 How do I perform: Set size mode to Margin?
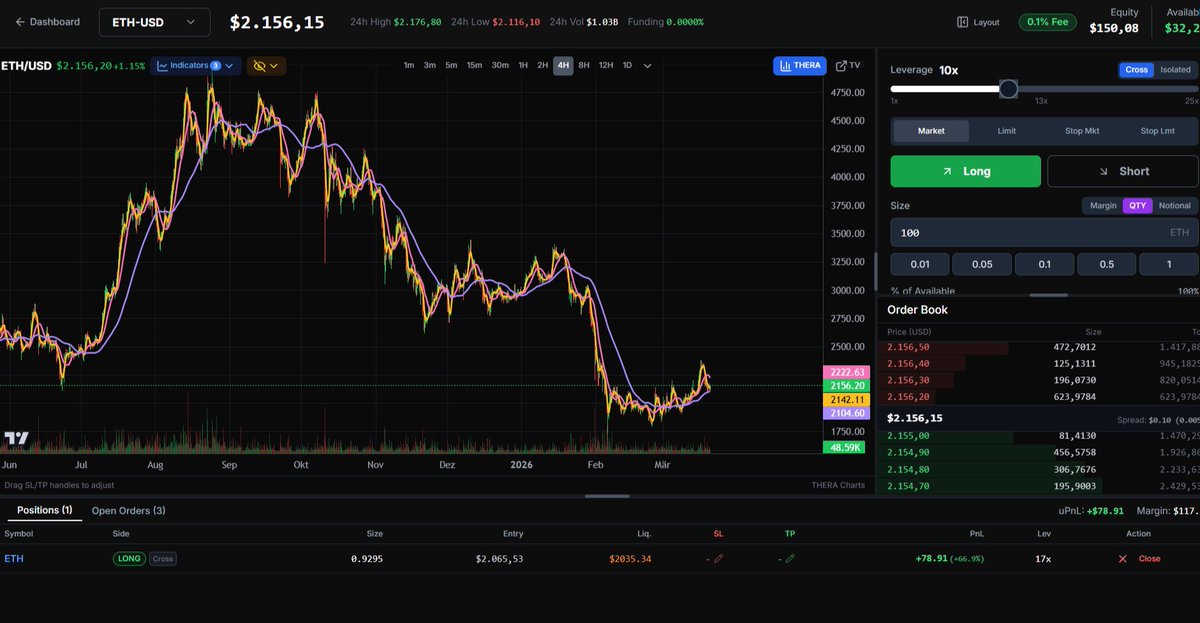(x=1103, y=206)
